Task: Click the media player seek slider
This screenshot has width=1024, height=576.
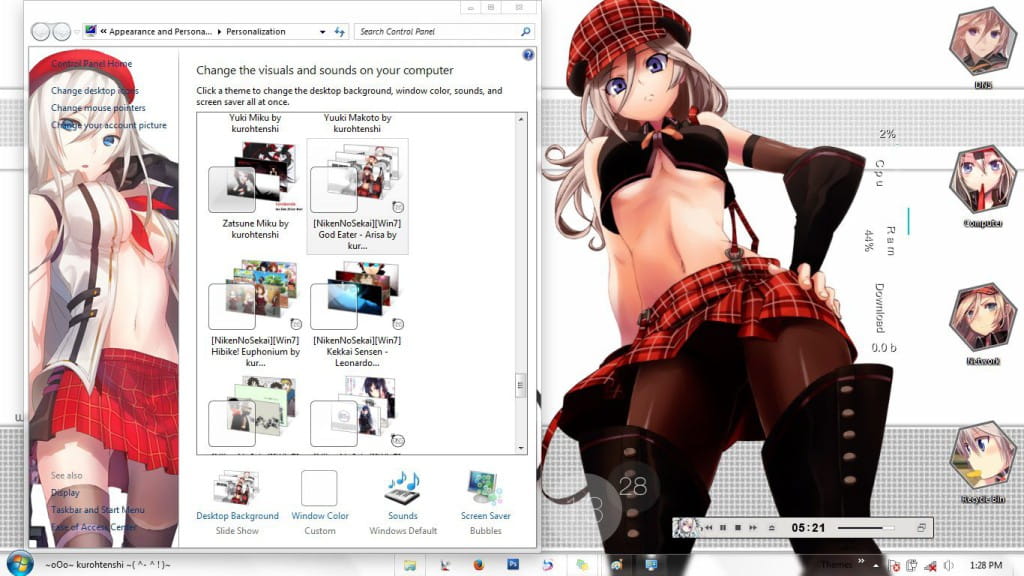Action: coord(865,527)
